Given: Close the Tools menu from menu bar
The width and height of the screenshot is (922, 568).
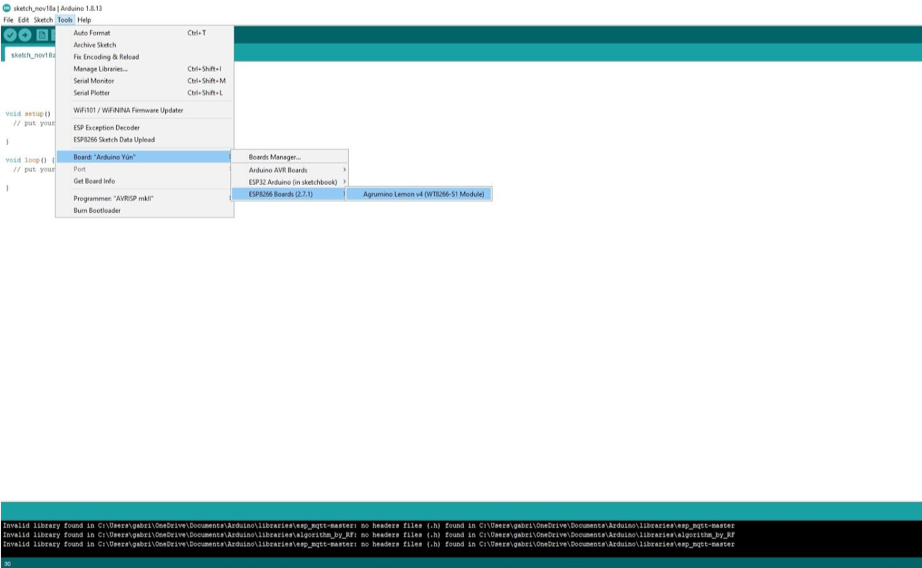Looking at the screenshot, I should tap(65, 20).
